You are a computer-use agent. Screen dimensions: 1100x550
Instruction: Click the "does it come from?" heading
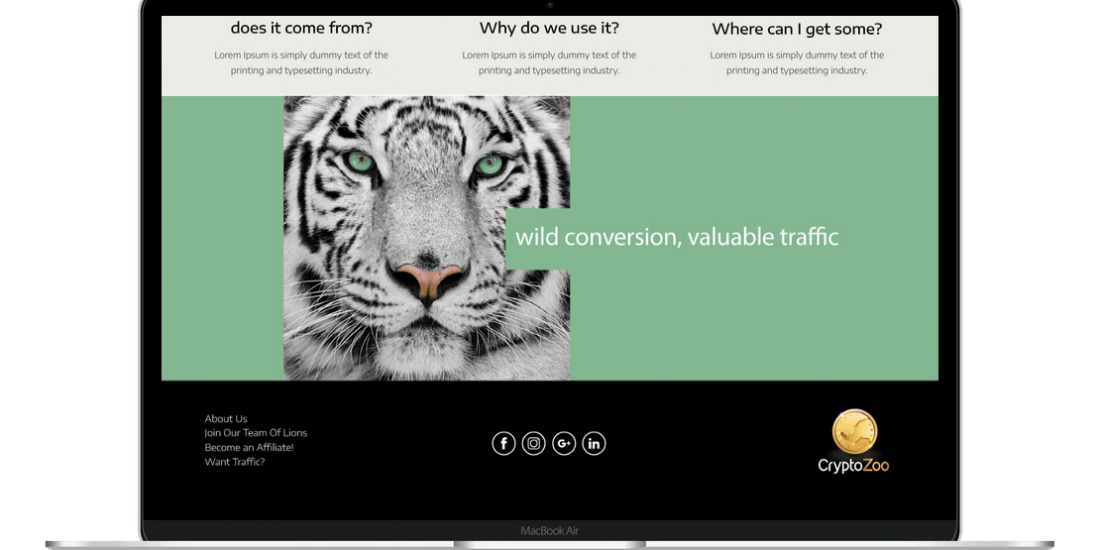pyautogui.click(x=301, y=29)
